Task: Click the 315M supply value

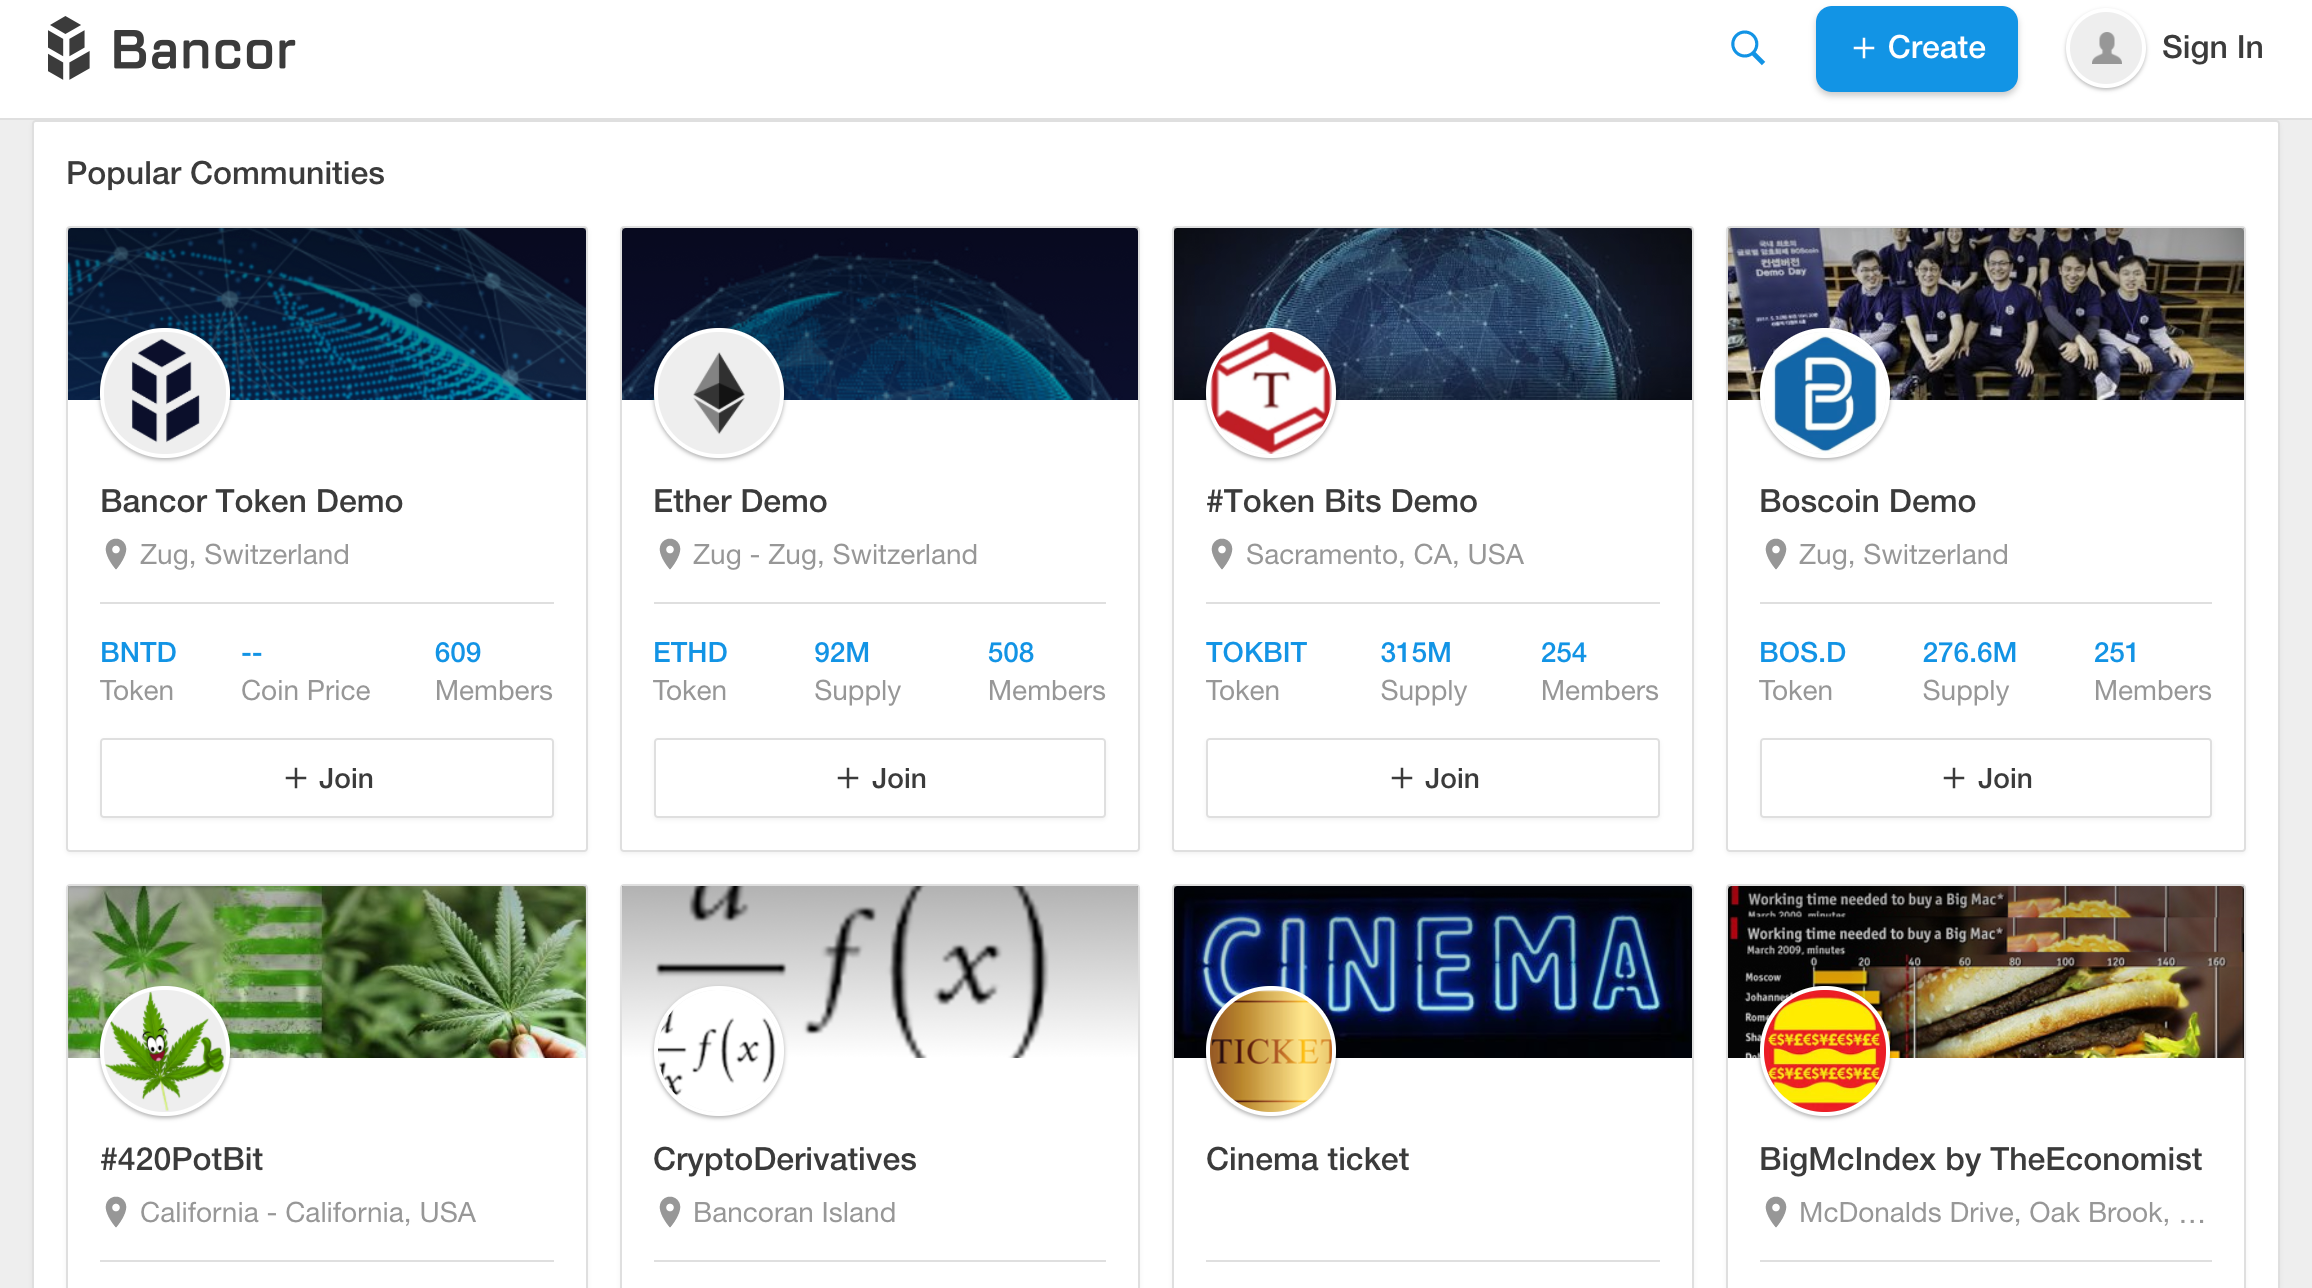Action: (x=1416, y=653)
